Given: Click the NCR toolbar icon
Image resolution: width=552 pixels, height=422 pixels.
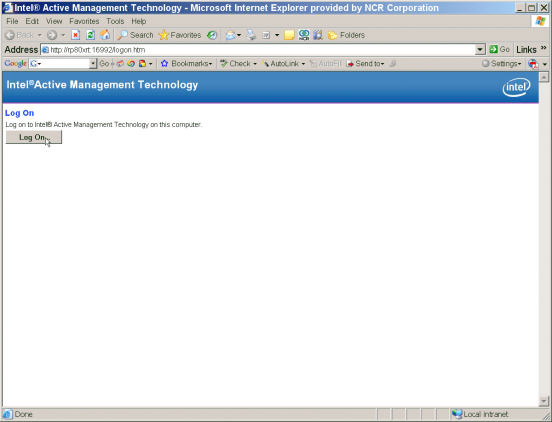Looking at the screenshot, I should (x=303, y=35).
